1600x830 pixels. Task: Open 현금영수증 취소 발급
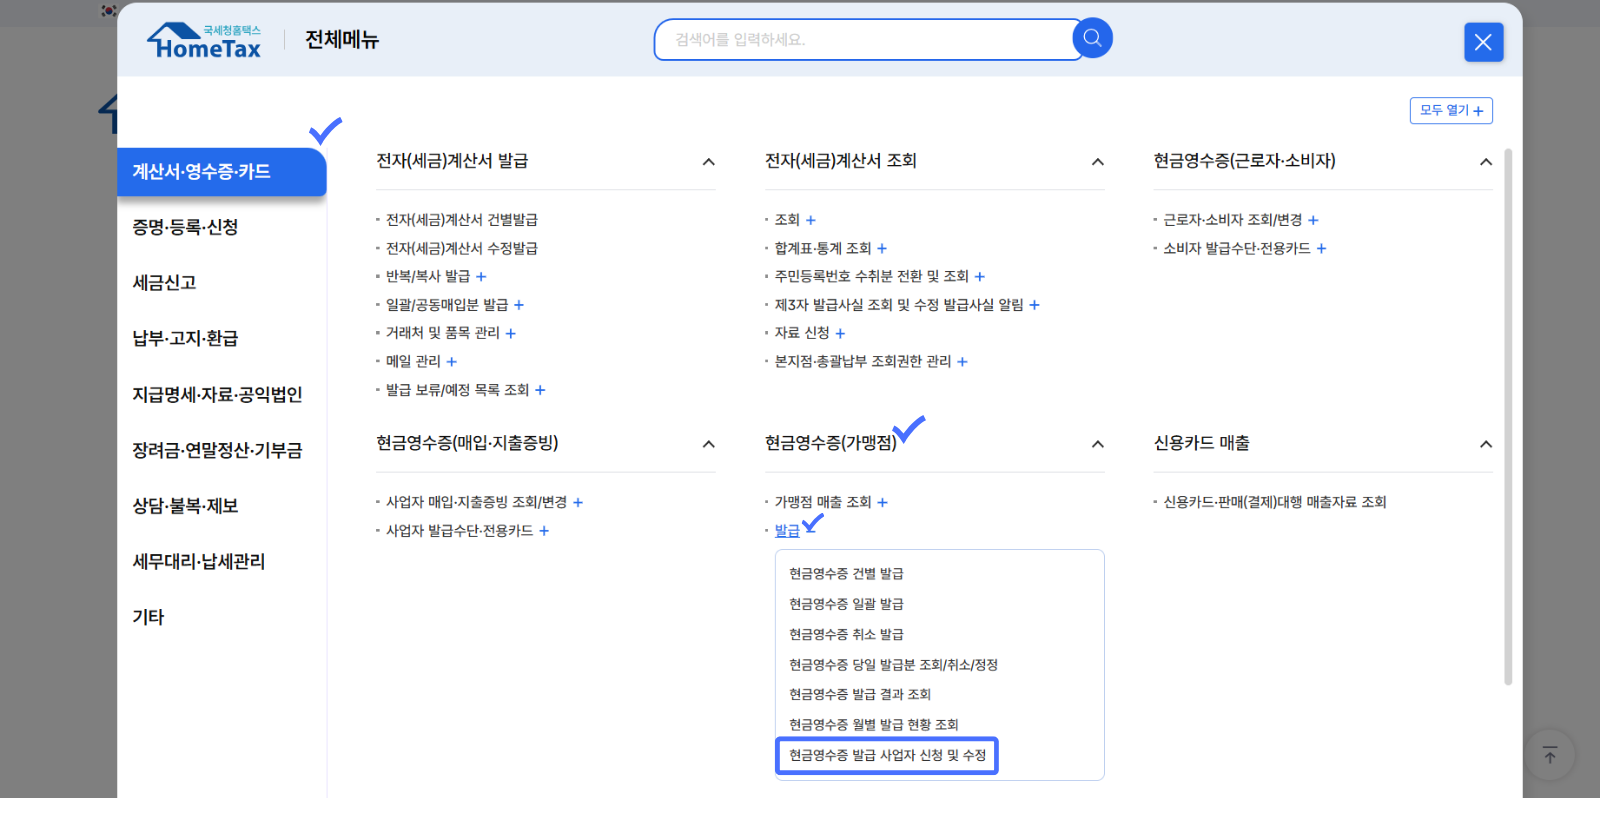click(846, 634)
